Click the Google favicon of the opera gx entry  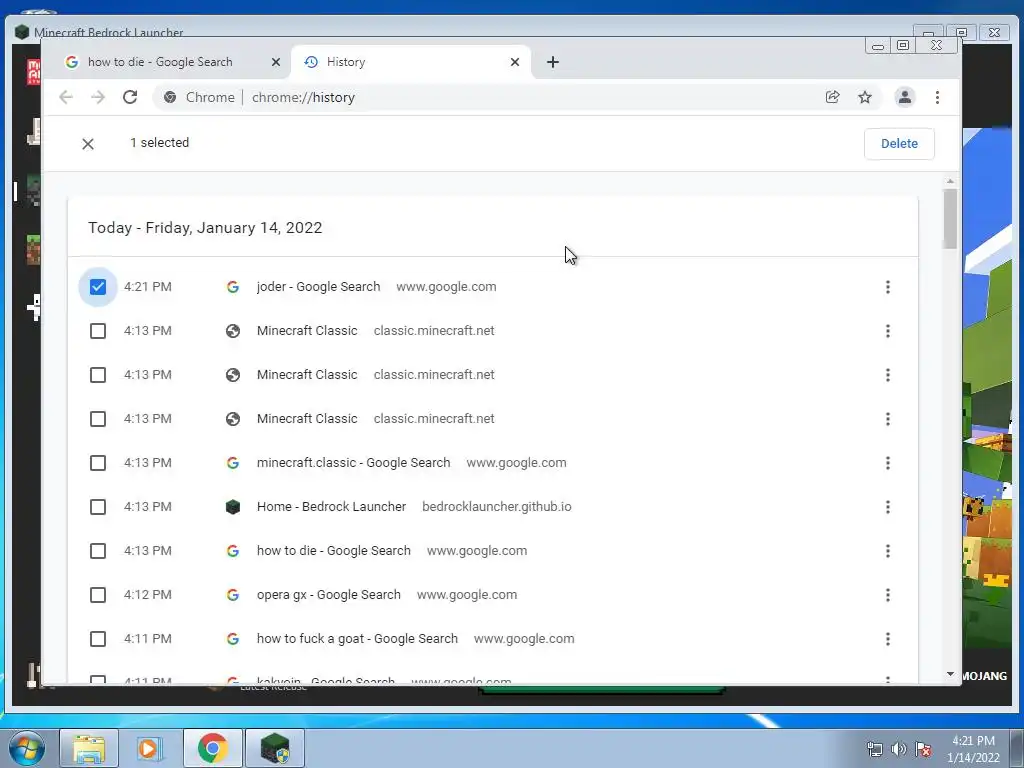(x=232, y=595)
